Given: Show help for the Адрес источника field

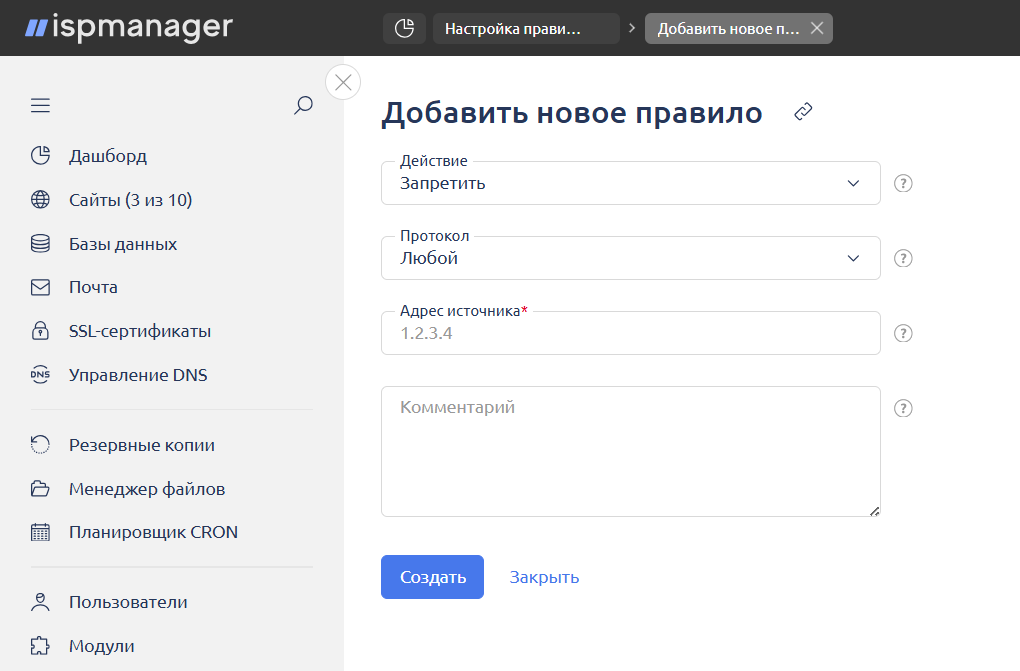Looking at the screenshot, I should pyautogui.click(x=903, y=334).
